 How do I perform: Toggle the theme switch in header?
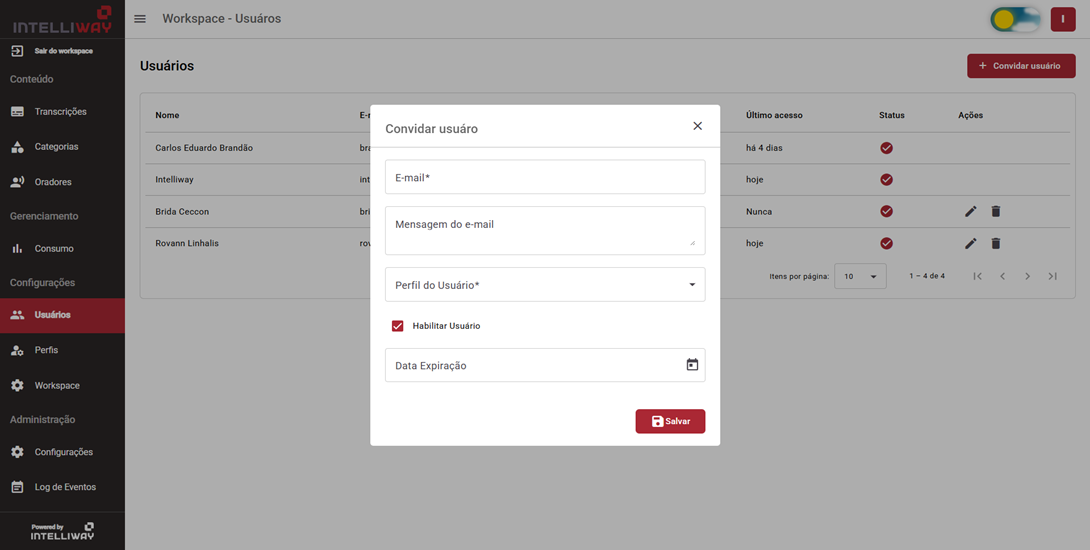tap(1014, 19)
